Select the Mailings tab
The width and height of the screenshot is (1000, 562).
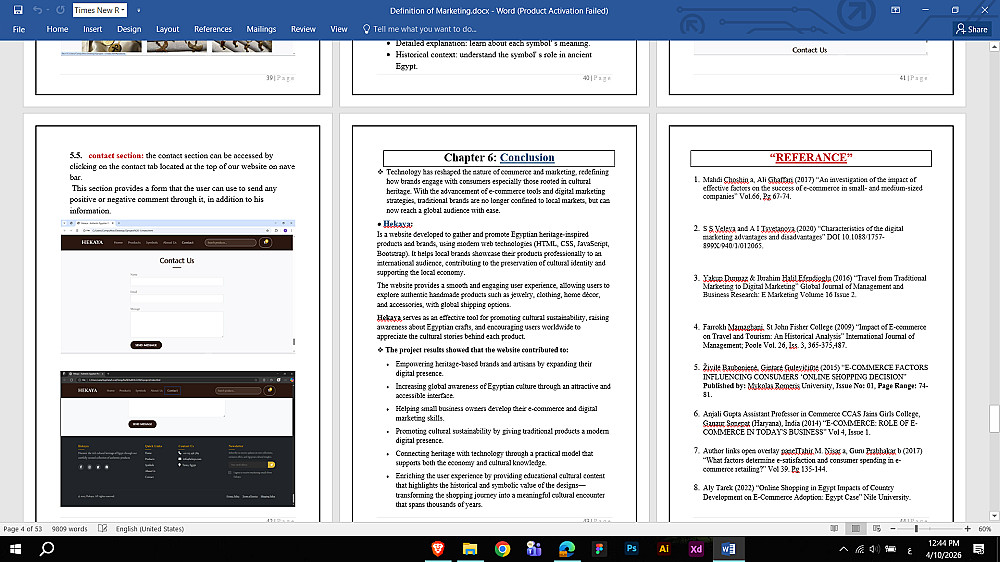[x=261, y=29]
